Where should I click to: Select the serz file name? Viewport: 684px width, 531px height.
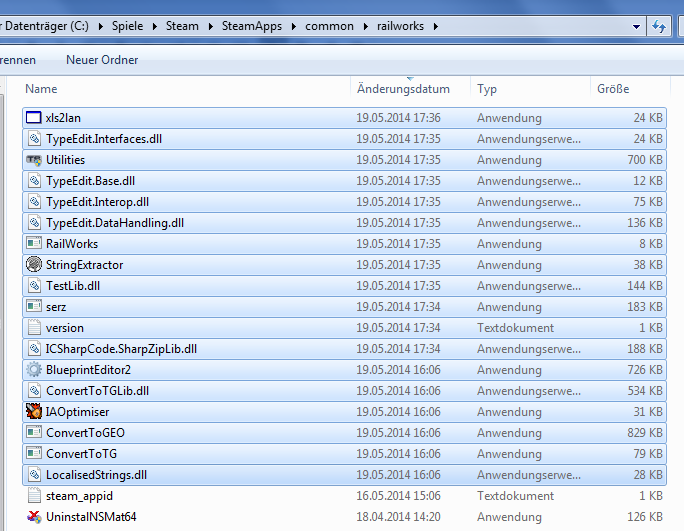(56, 307)
